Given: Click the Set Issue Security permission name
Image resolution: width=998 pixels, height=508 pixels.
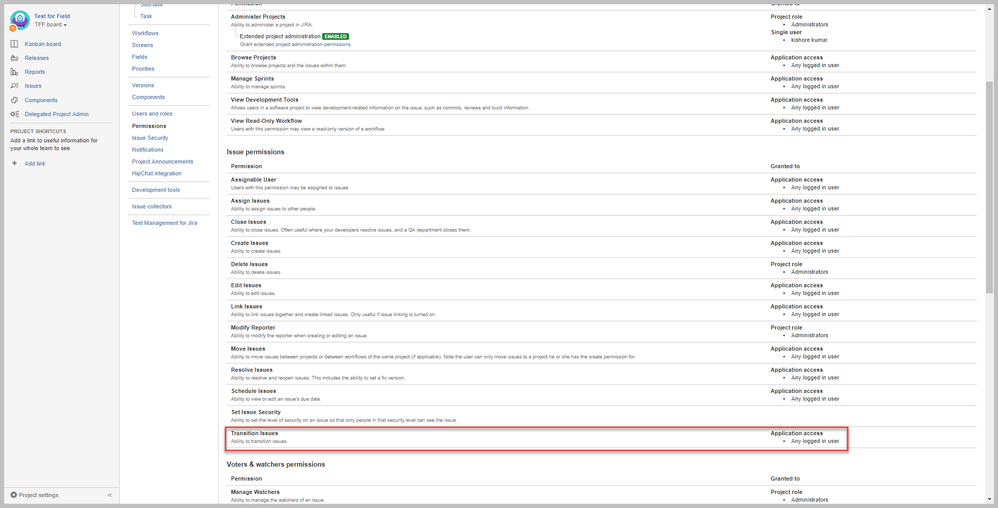Looking at the screenshot, I should pyautogui.click(x=256, y=412).
